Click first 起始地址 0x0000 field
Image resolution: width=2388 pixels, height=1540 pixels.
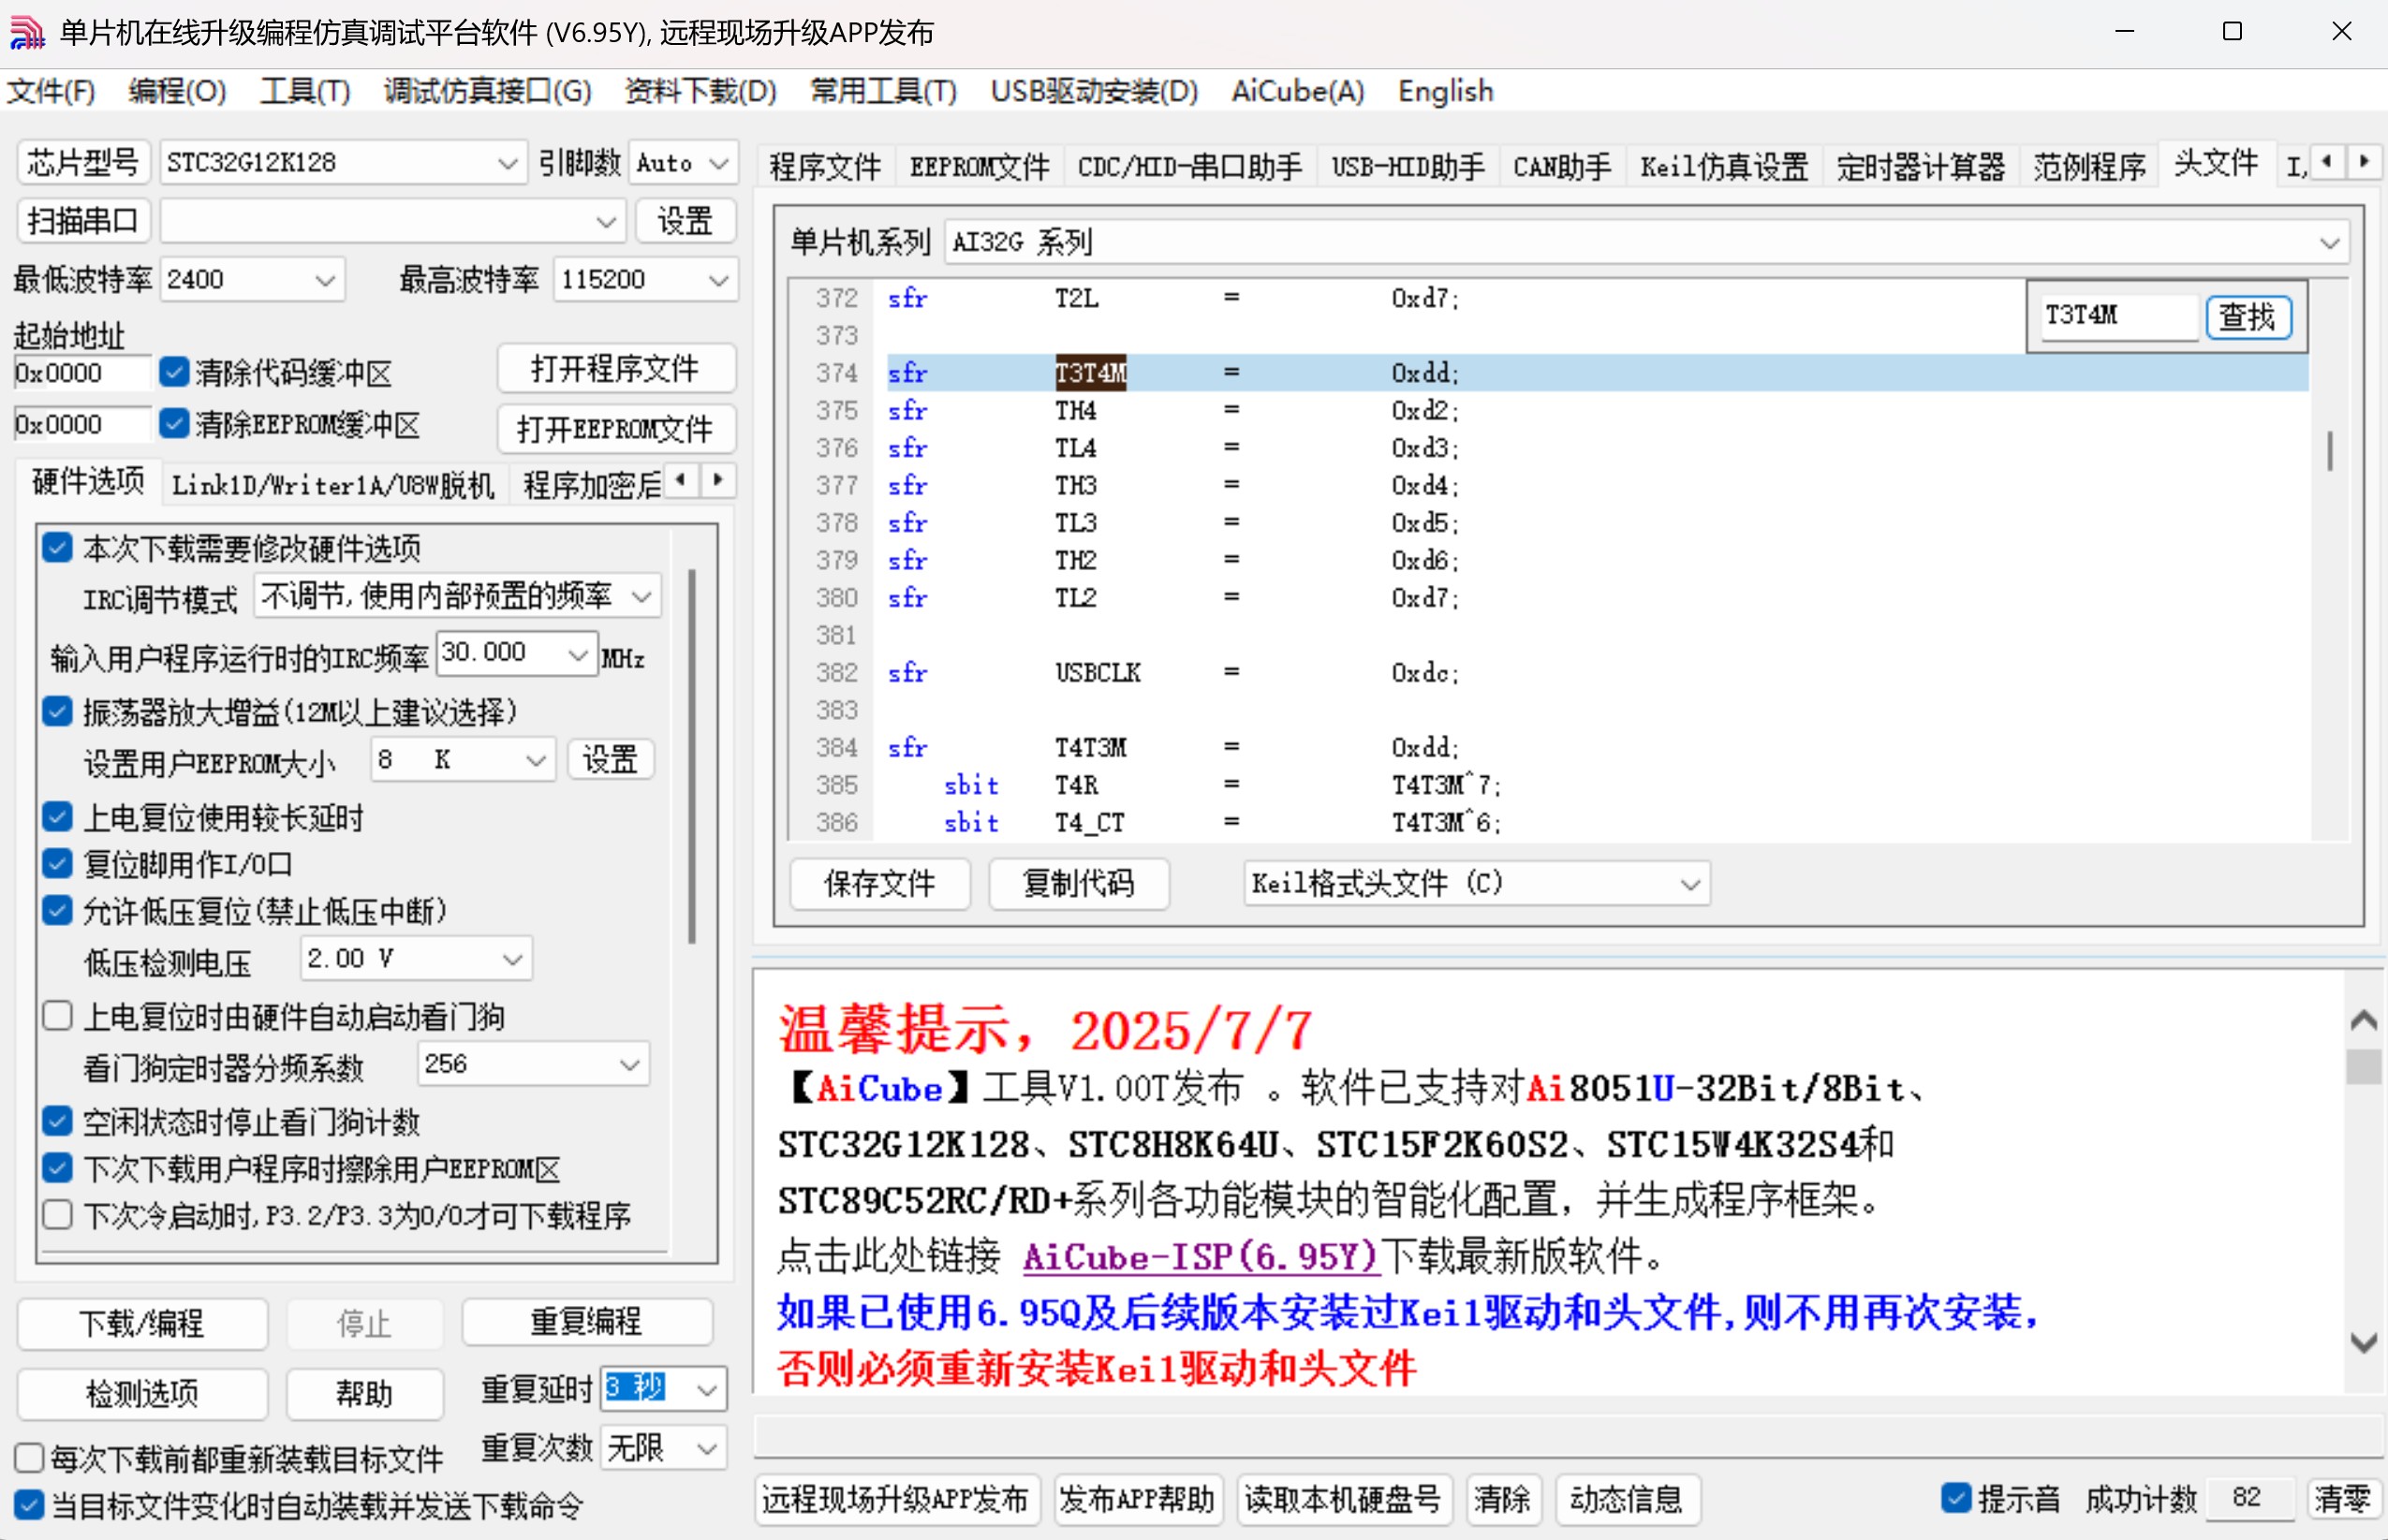point(82,373)
